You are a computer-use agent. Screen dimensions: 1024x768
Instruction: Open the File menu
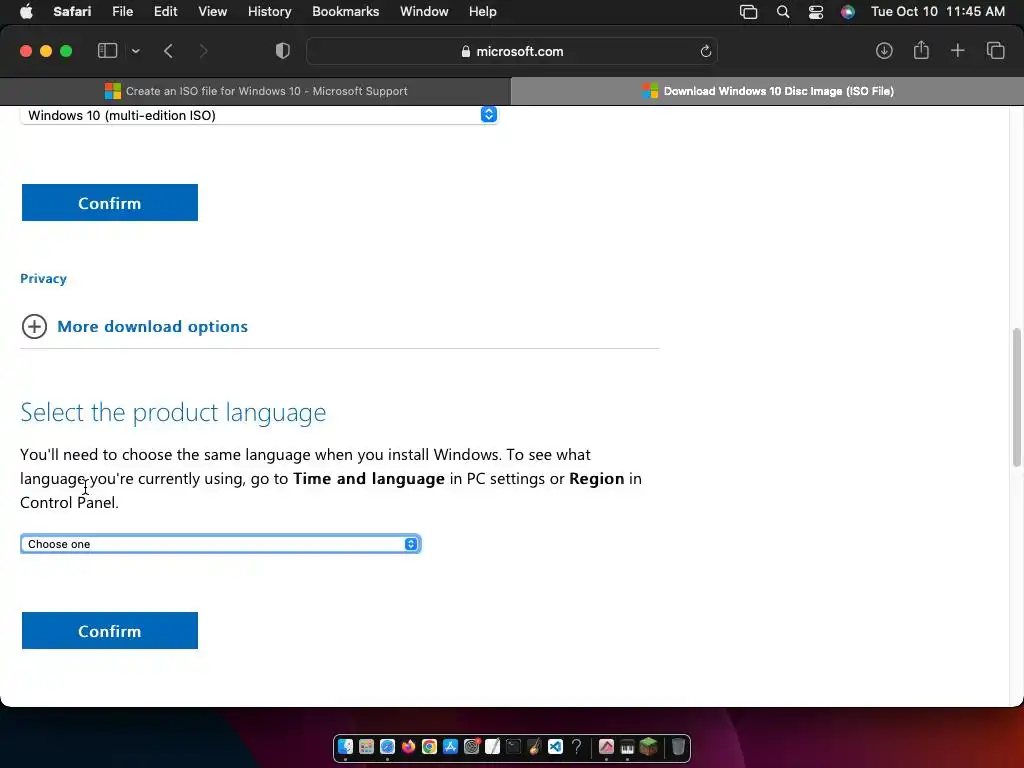(x=122, y=12)
